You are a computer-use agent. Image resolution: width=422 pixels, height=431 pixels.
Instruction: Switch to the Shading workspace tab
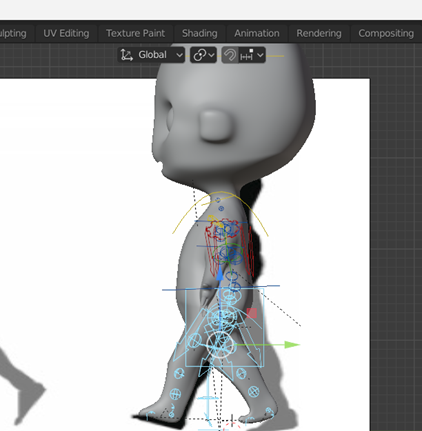199,33
